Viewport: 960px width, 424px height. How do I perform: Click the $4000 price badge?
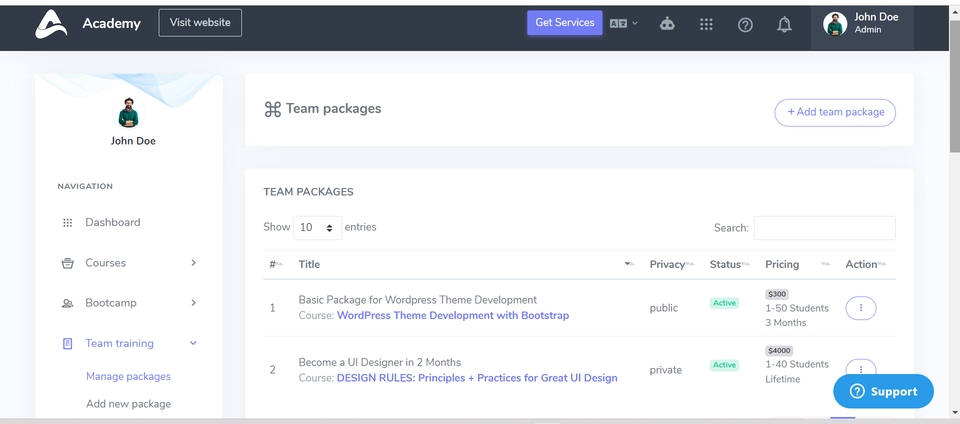click(x=779, y=351)
